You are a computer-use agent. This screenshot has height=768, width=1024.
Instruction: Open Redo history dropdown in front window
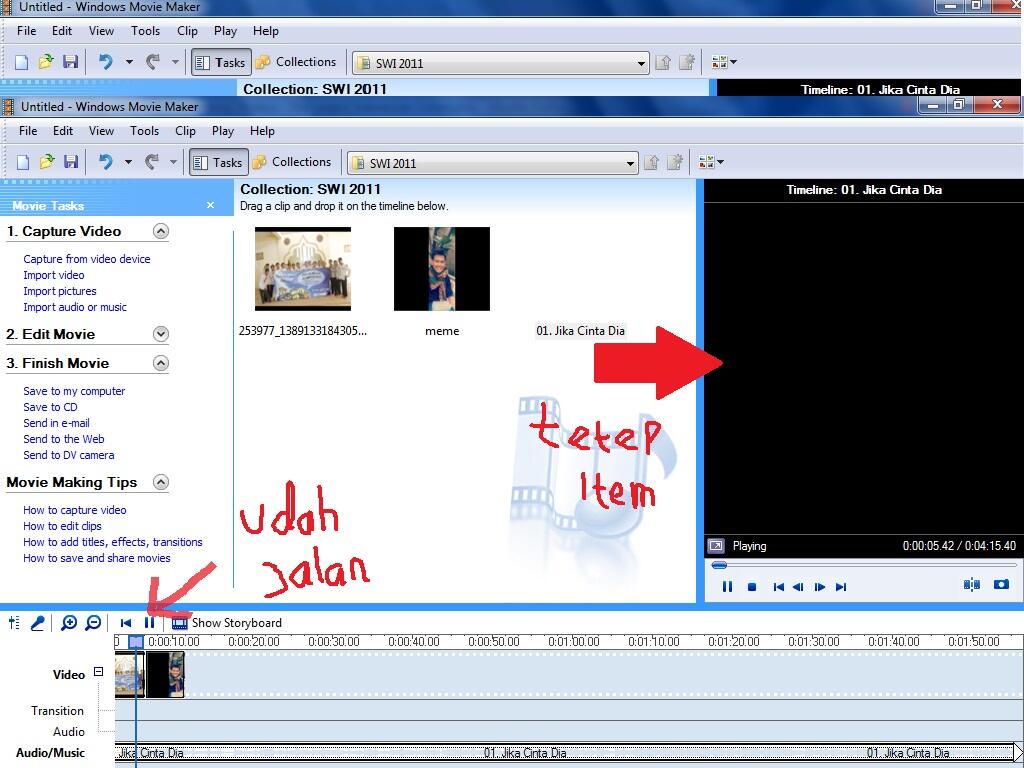(x=173, y=162)
